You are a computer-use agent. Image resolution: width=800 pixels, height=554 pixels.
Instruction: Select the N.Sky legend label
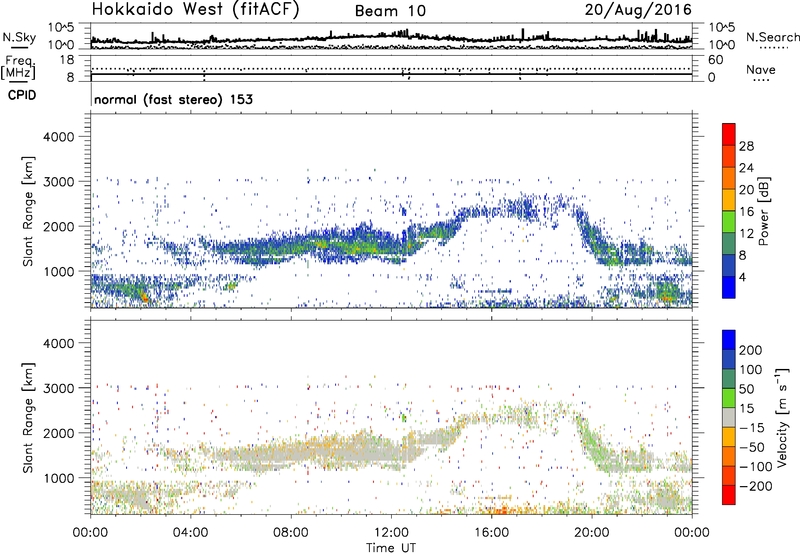click(19, 37)
